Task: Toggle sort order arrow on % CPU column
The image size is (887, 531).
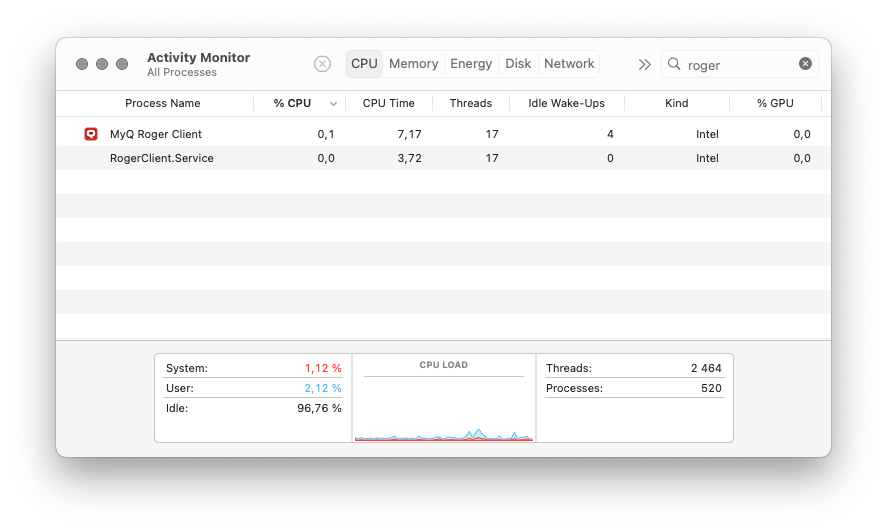Action: pyautogui.click(x=333, y=104)
